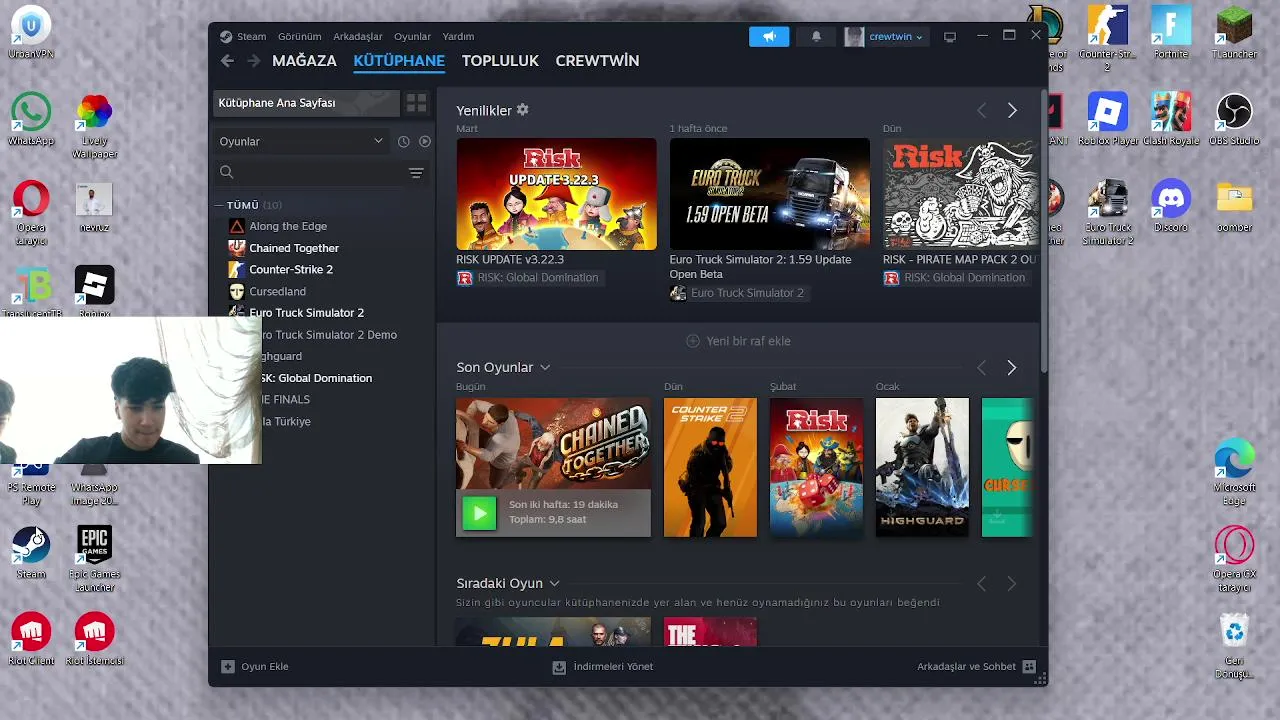Select Euro Truck Simulator 2 Demo in list
The image size is (1280, 720).
pyautogui.click(x=329, y=335)
